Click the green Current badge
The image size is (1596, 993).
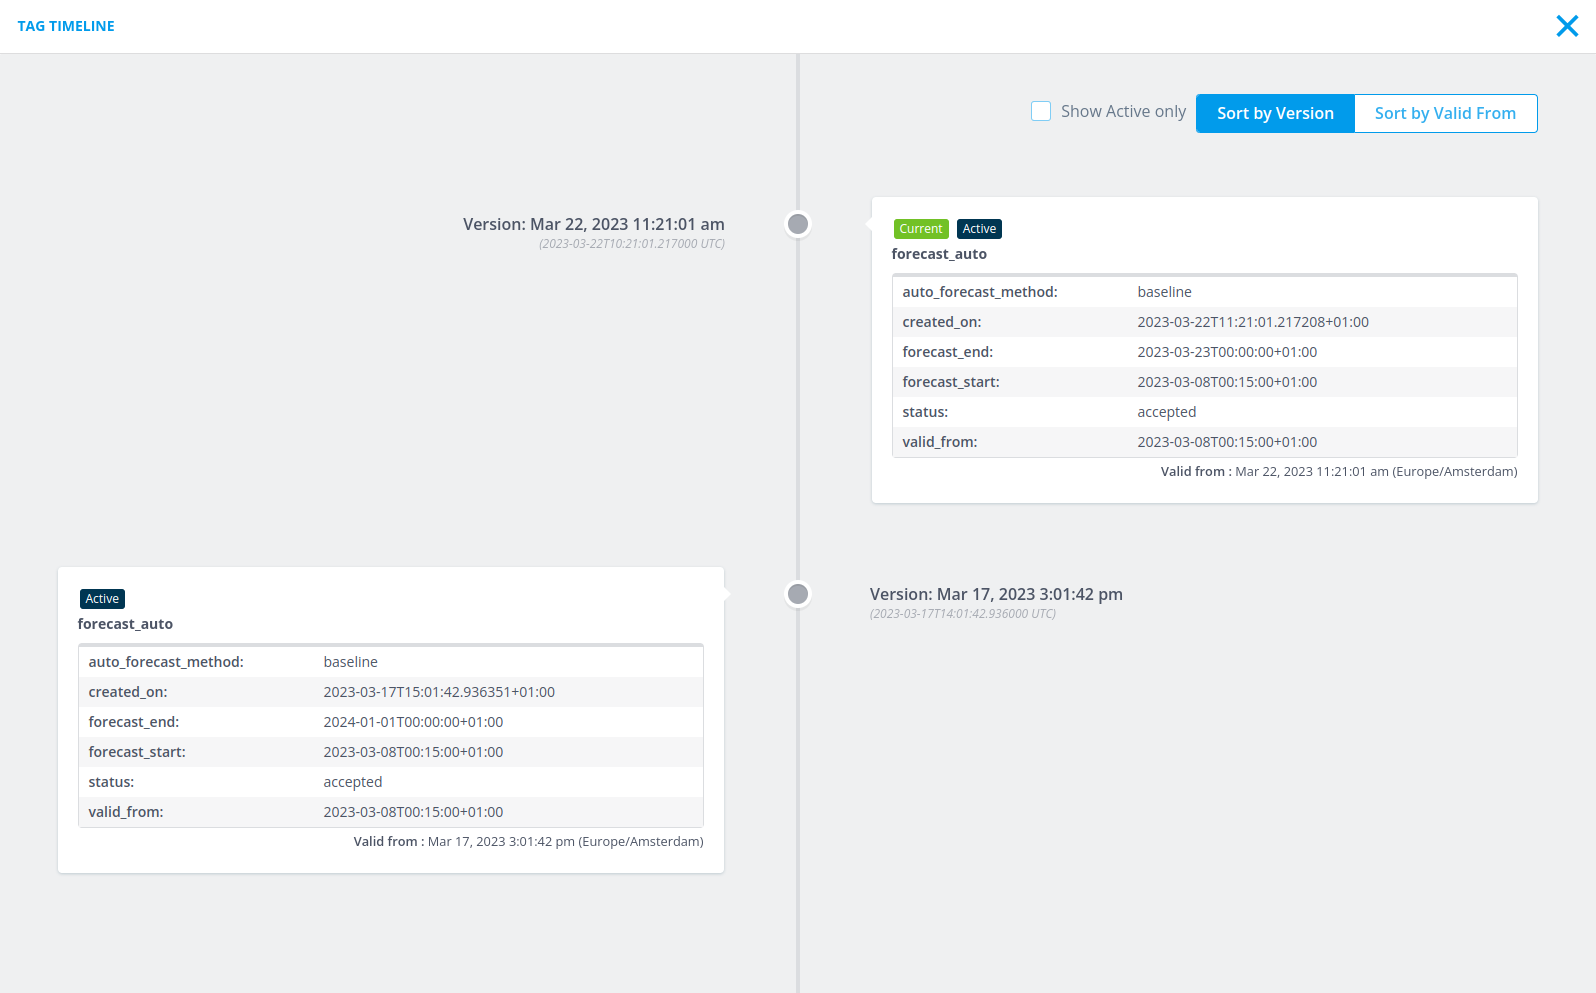pos(920,229)
